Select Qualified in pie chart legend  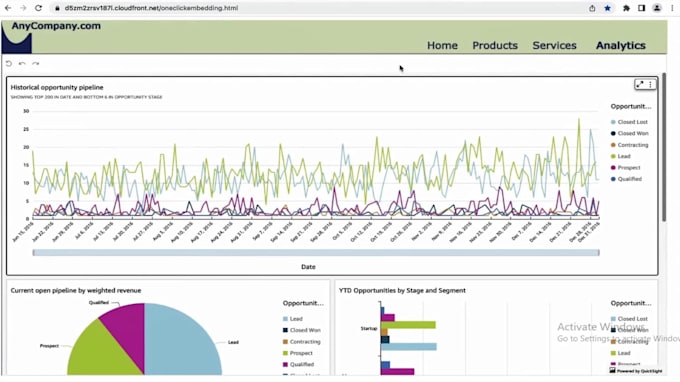click(298, 364)
